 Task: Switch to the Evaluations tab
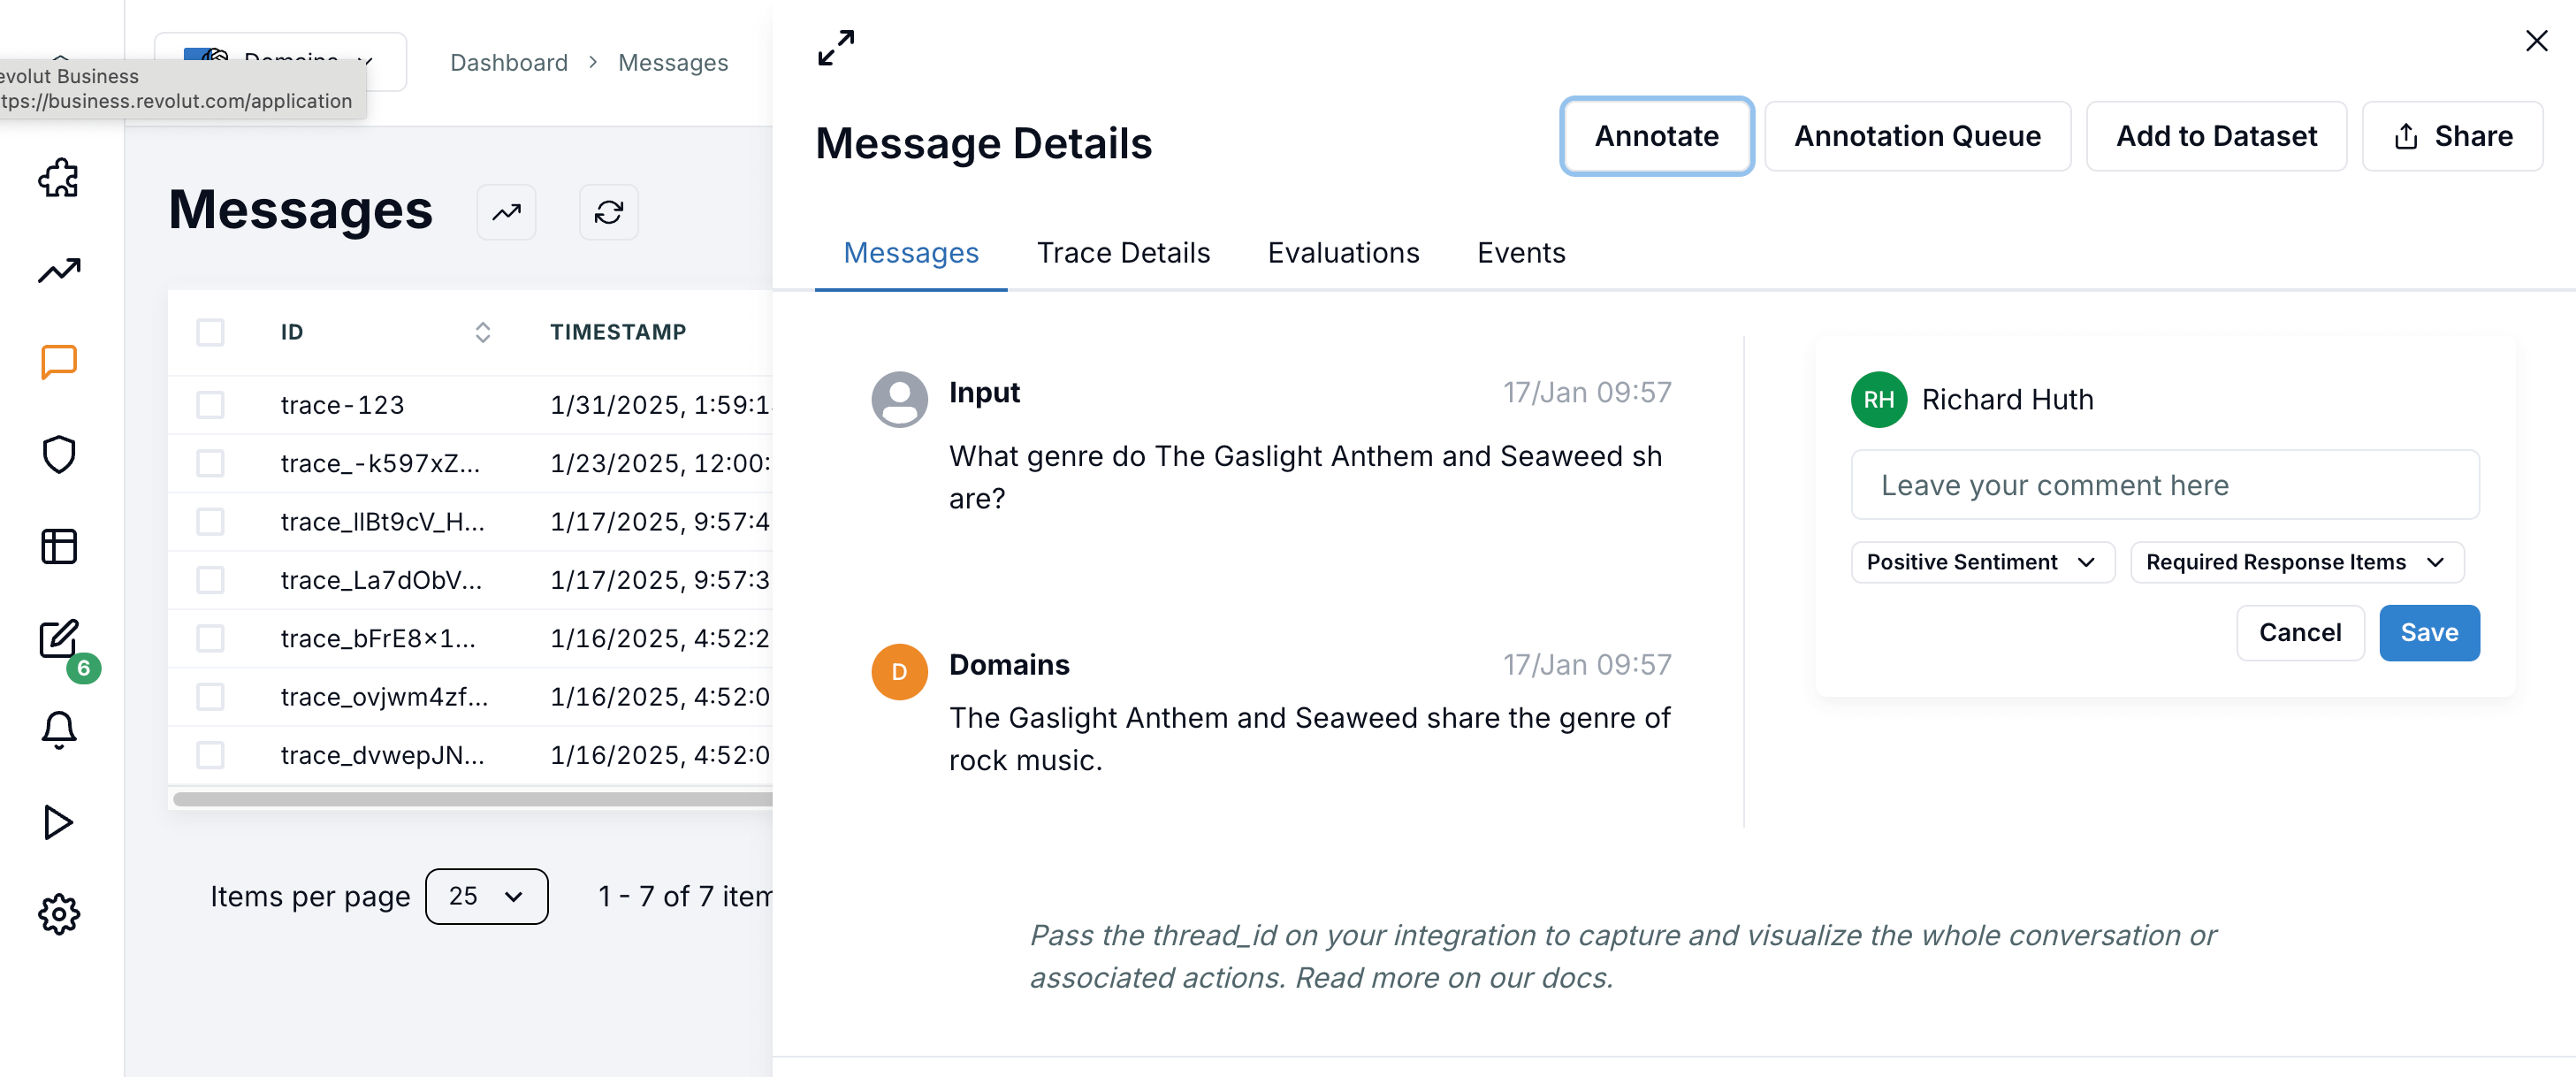1343,253
